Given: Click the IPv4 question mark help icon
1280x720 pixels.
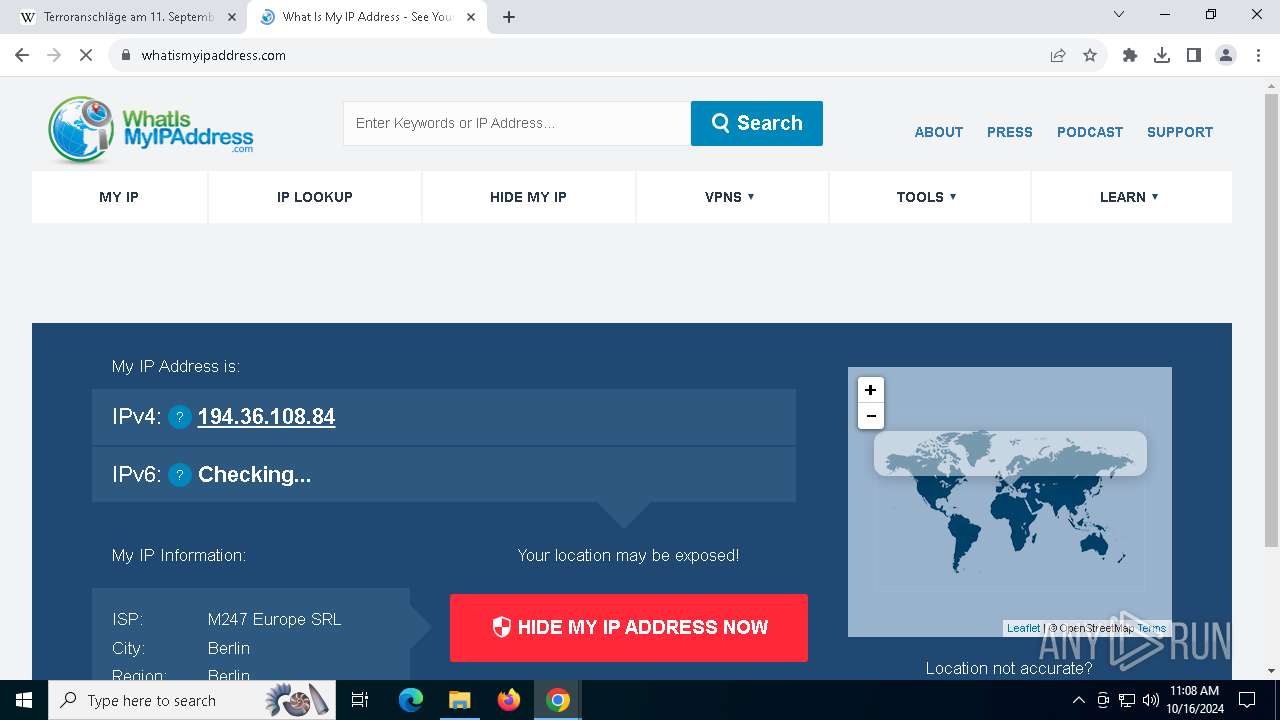Looking at the screenshot, I should [180, 417].
